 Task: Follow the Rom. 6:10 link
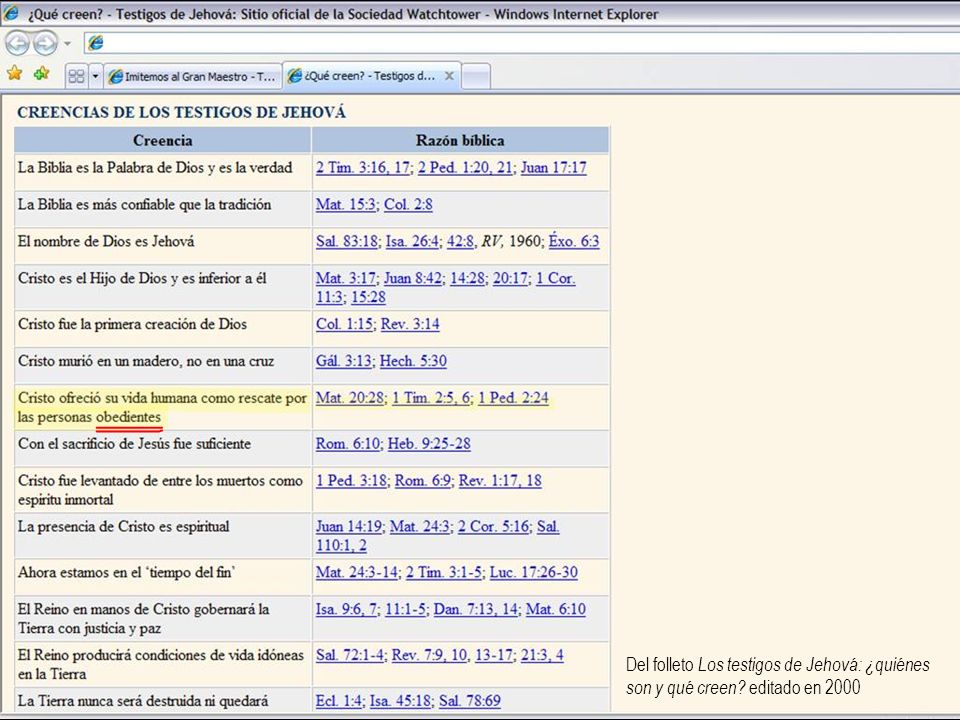[348, 443]
